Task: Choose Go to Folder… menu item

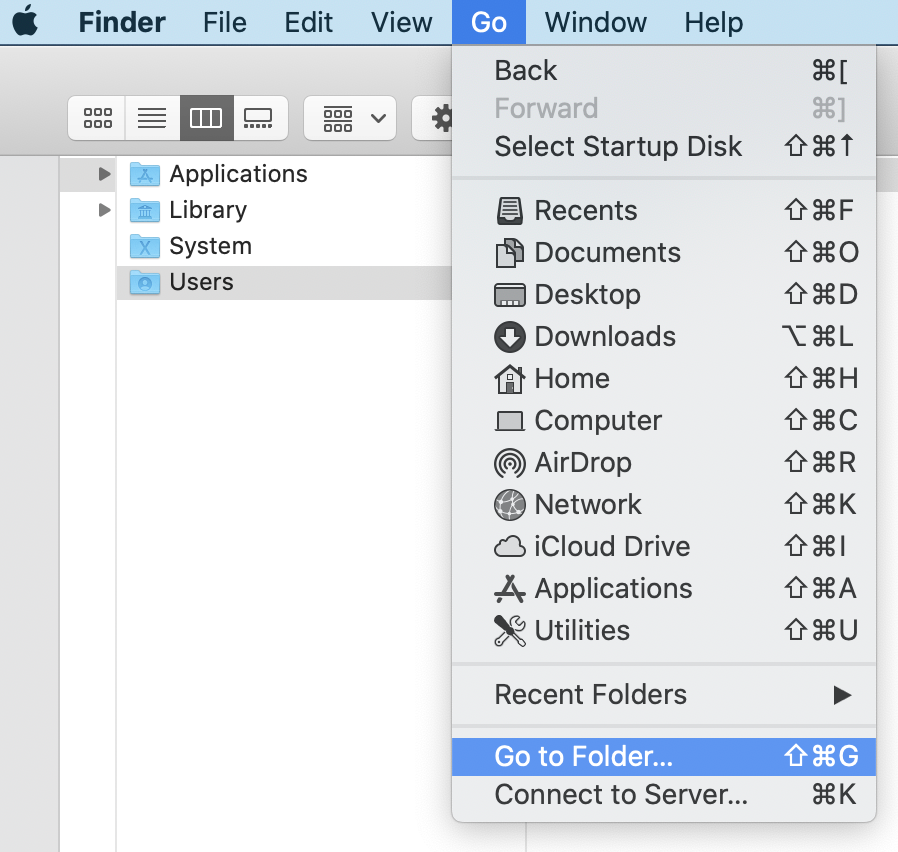Action: [x=664, y=757]
